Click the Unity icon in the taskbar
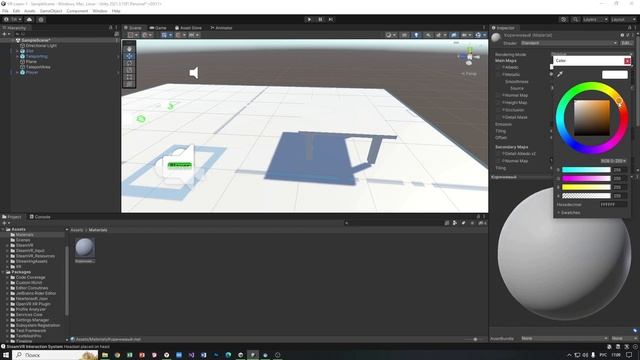This screenshot has height=360, width=640. pos(253,355)
